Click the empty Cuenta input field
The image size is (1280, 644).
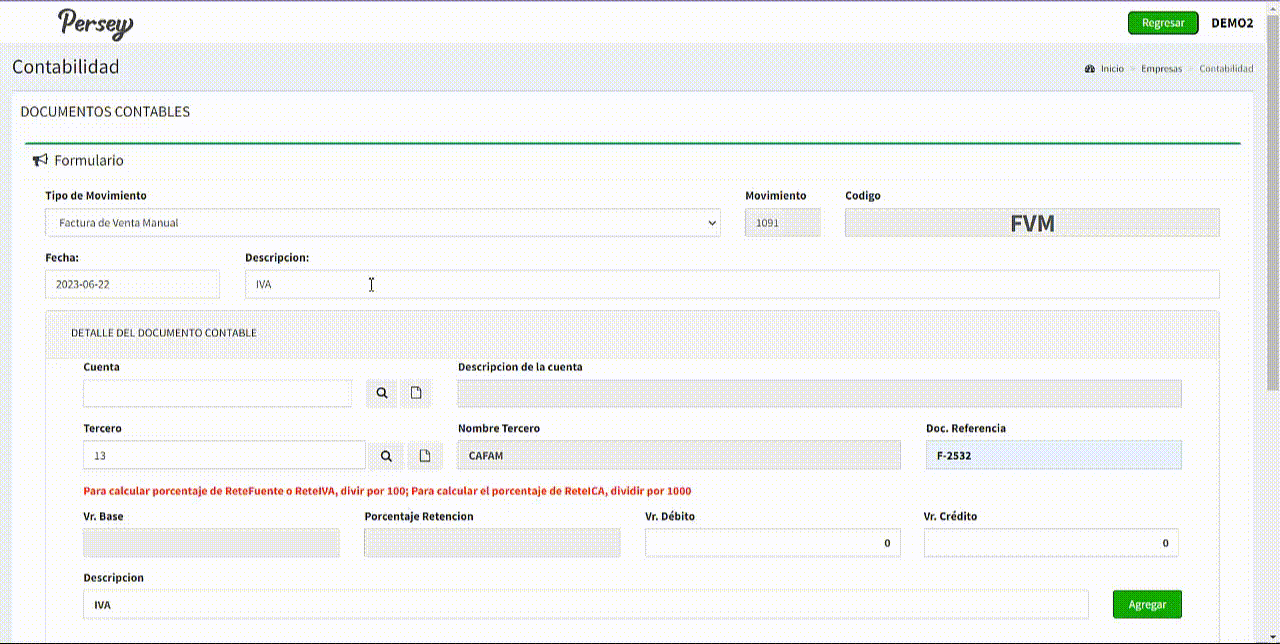point(217,393)
